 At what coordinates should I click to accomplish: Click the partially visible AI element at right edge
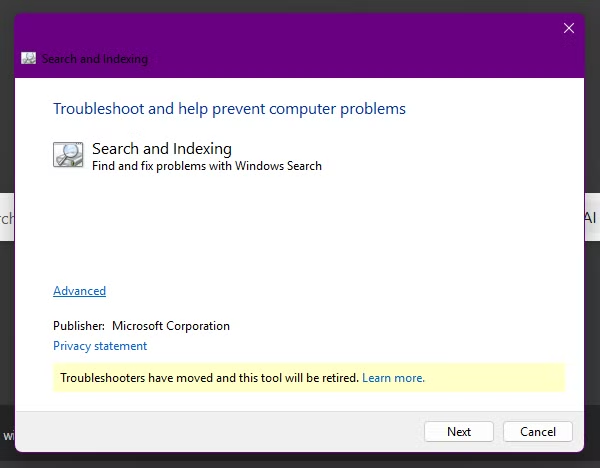coord(591,218)
